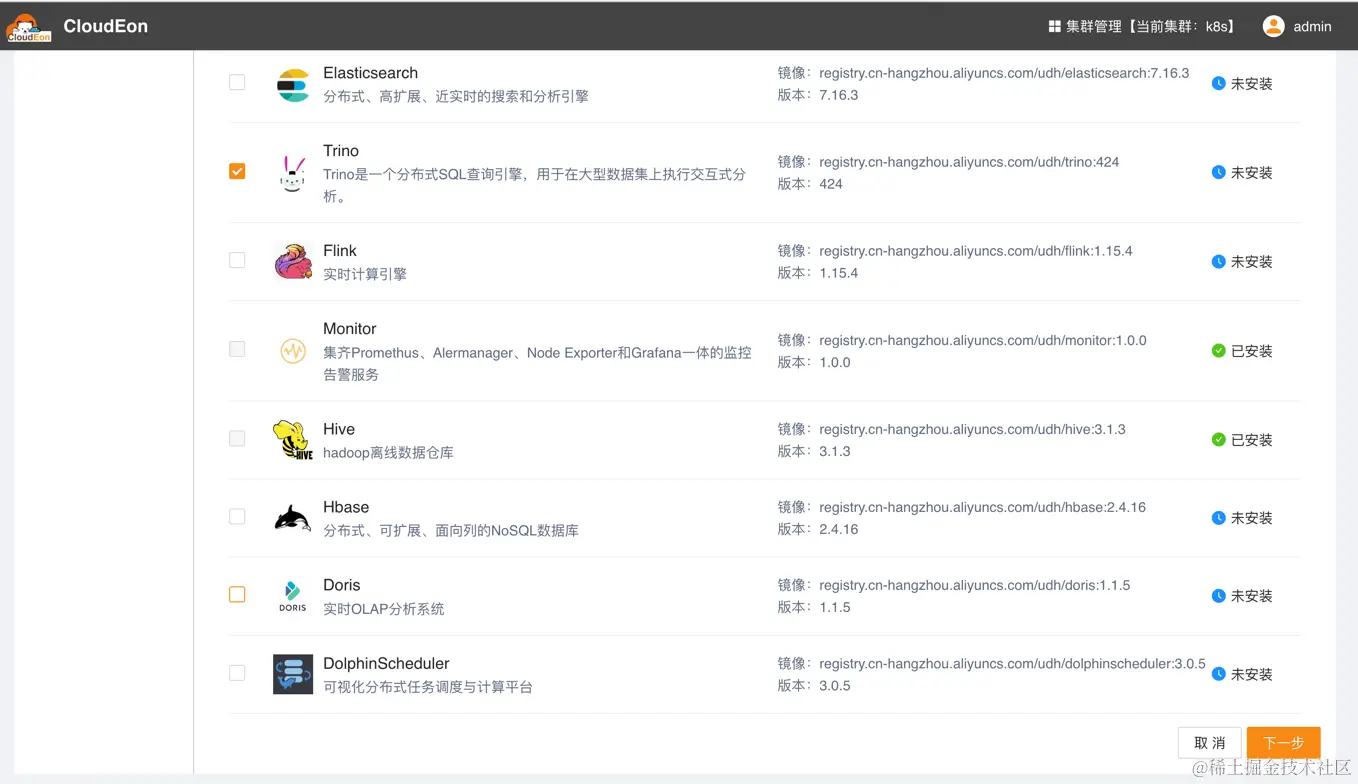The height and width of the screenshot is (784, 1358).
Task: Click the CloudEon logo icon
Action: pos(29,27)
